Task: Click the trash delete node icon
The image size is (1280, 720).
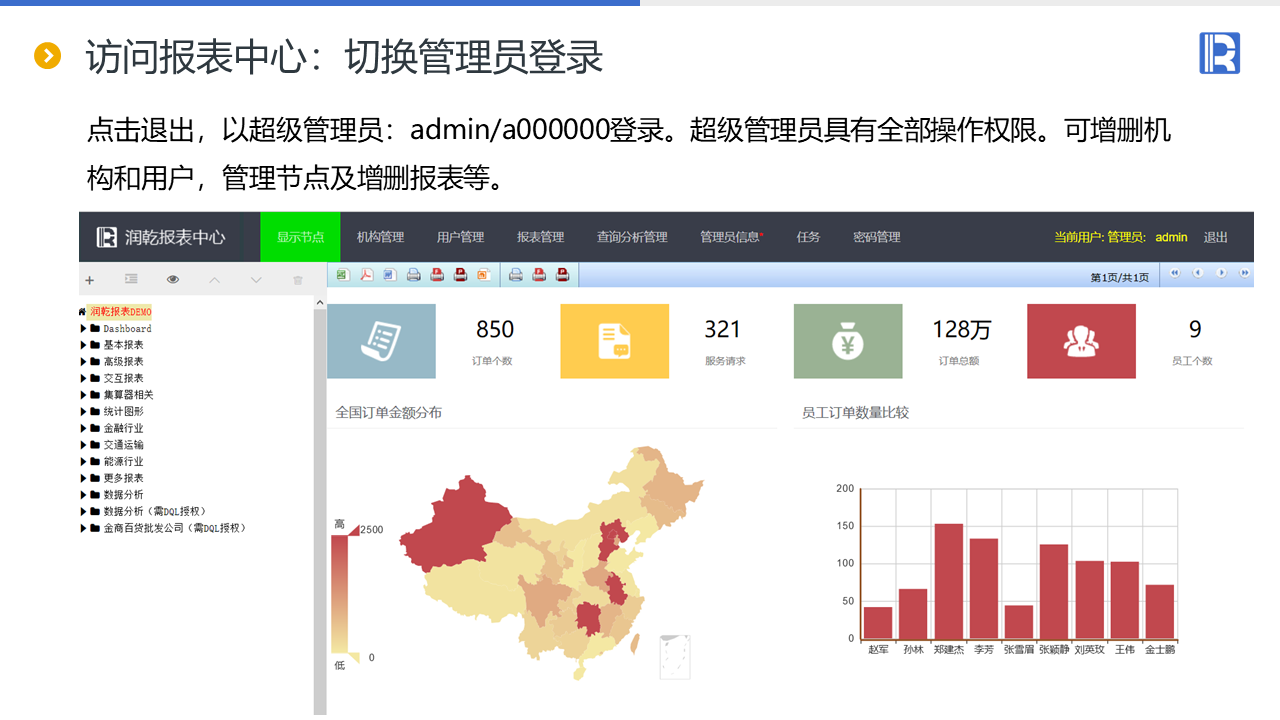Action: pos(298,280)
